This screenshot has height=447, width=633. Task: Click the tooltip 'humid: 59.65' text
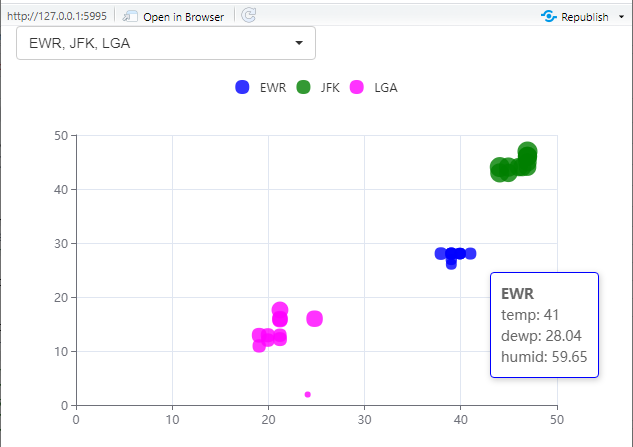544,357
